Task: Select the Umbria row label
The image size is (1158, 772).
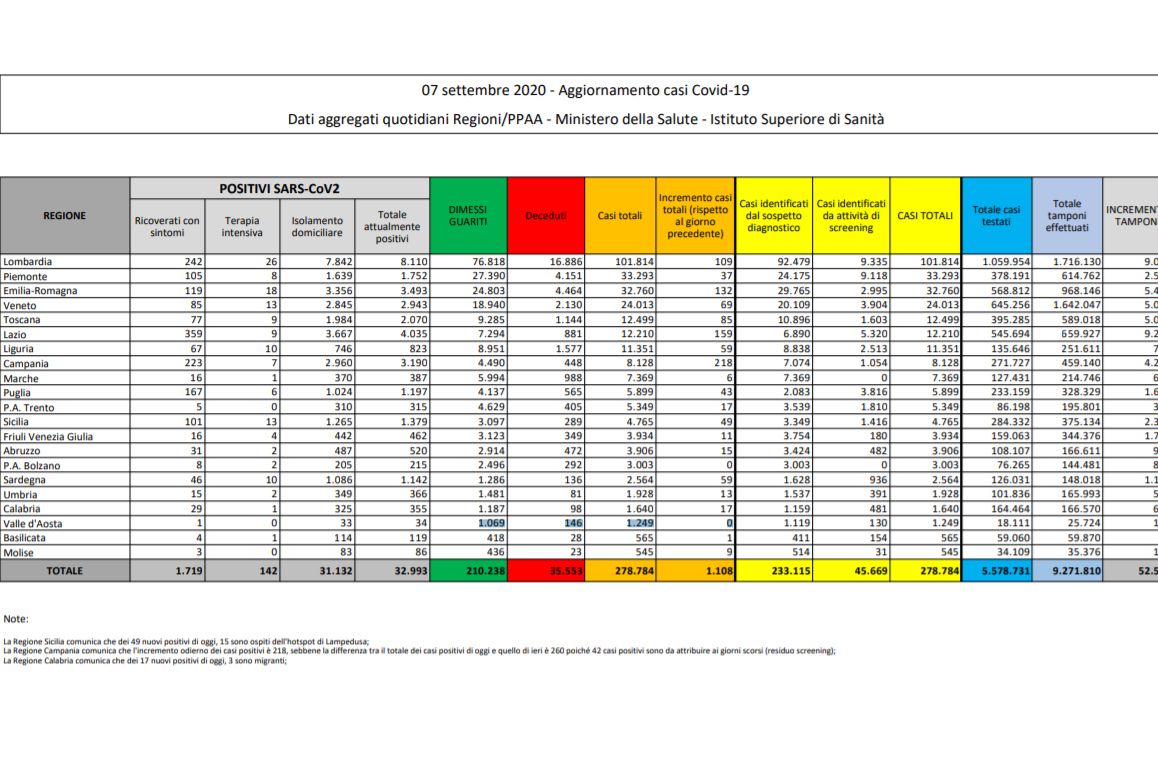Action: 20,494
